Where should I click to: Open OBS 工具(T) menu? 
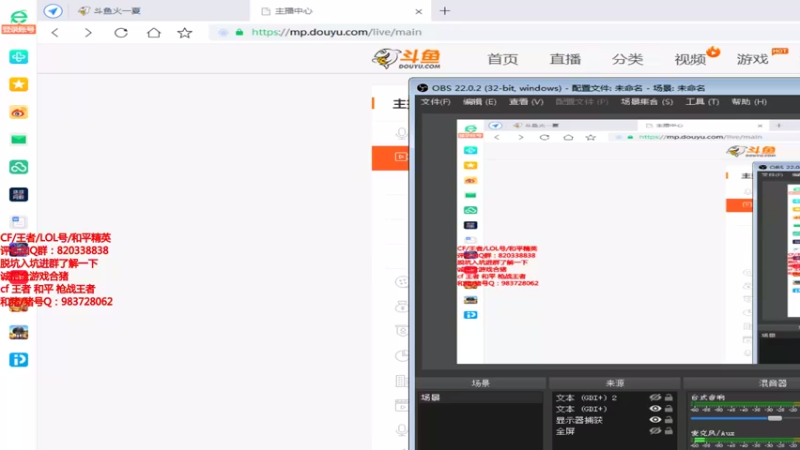tap(702, 102)
